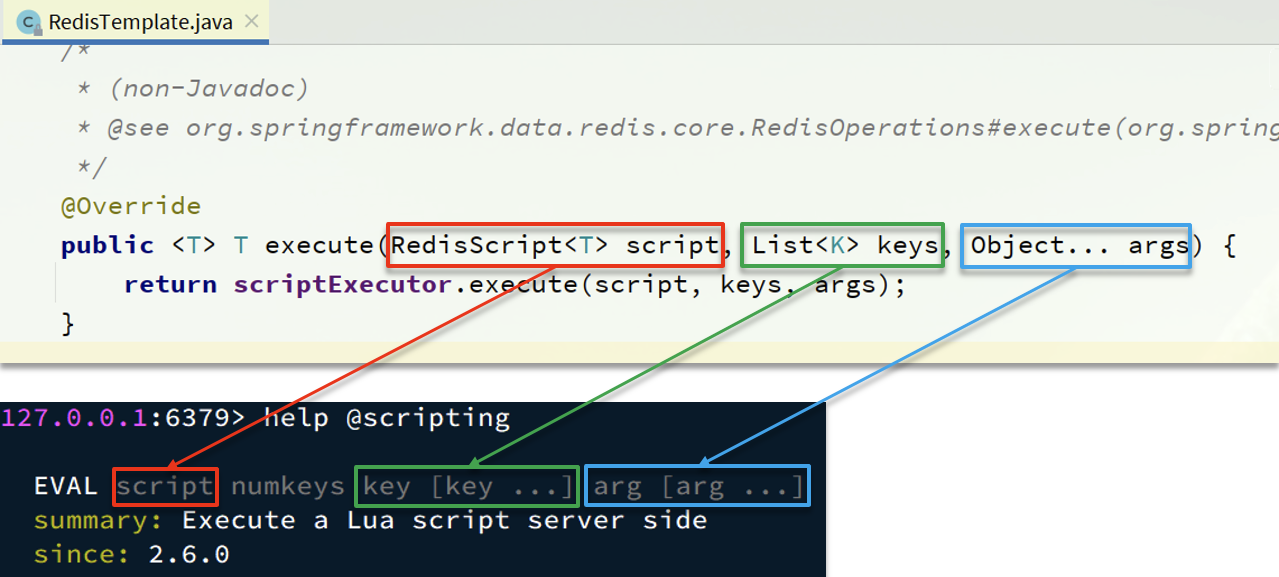Click the scriptExecutor field reference

[344, 285]
